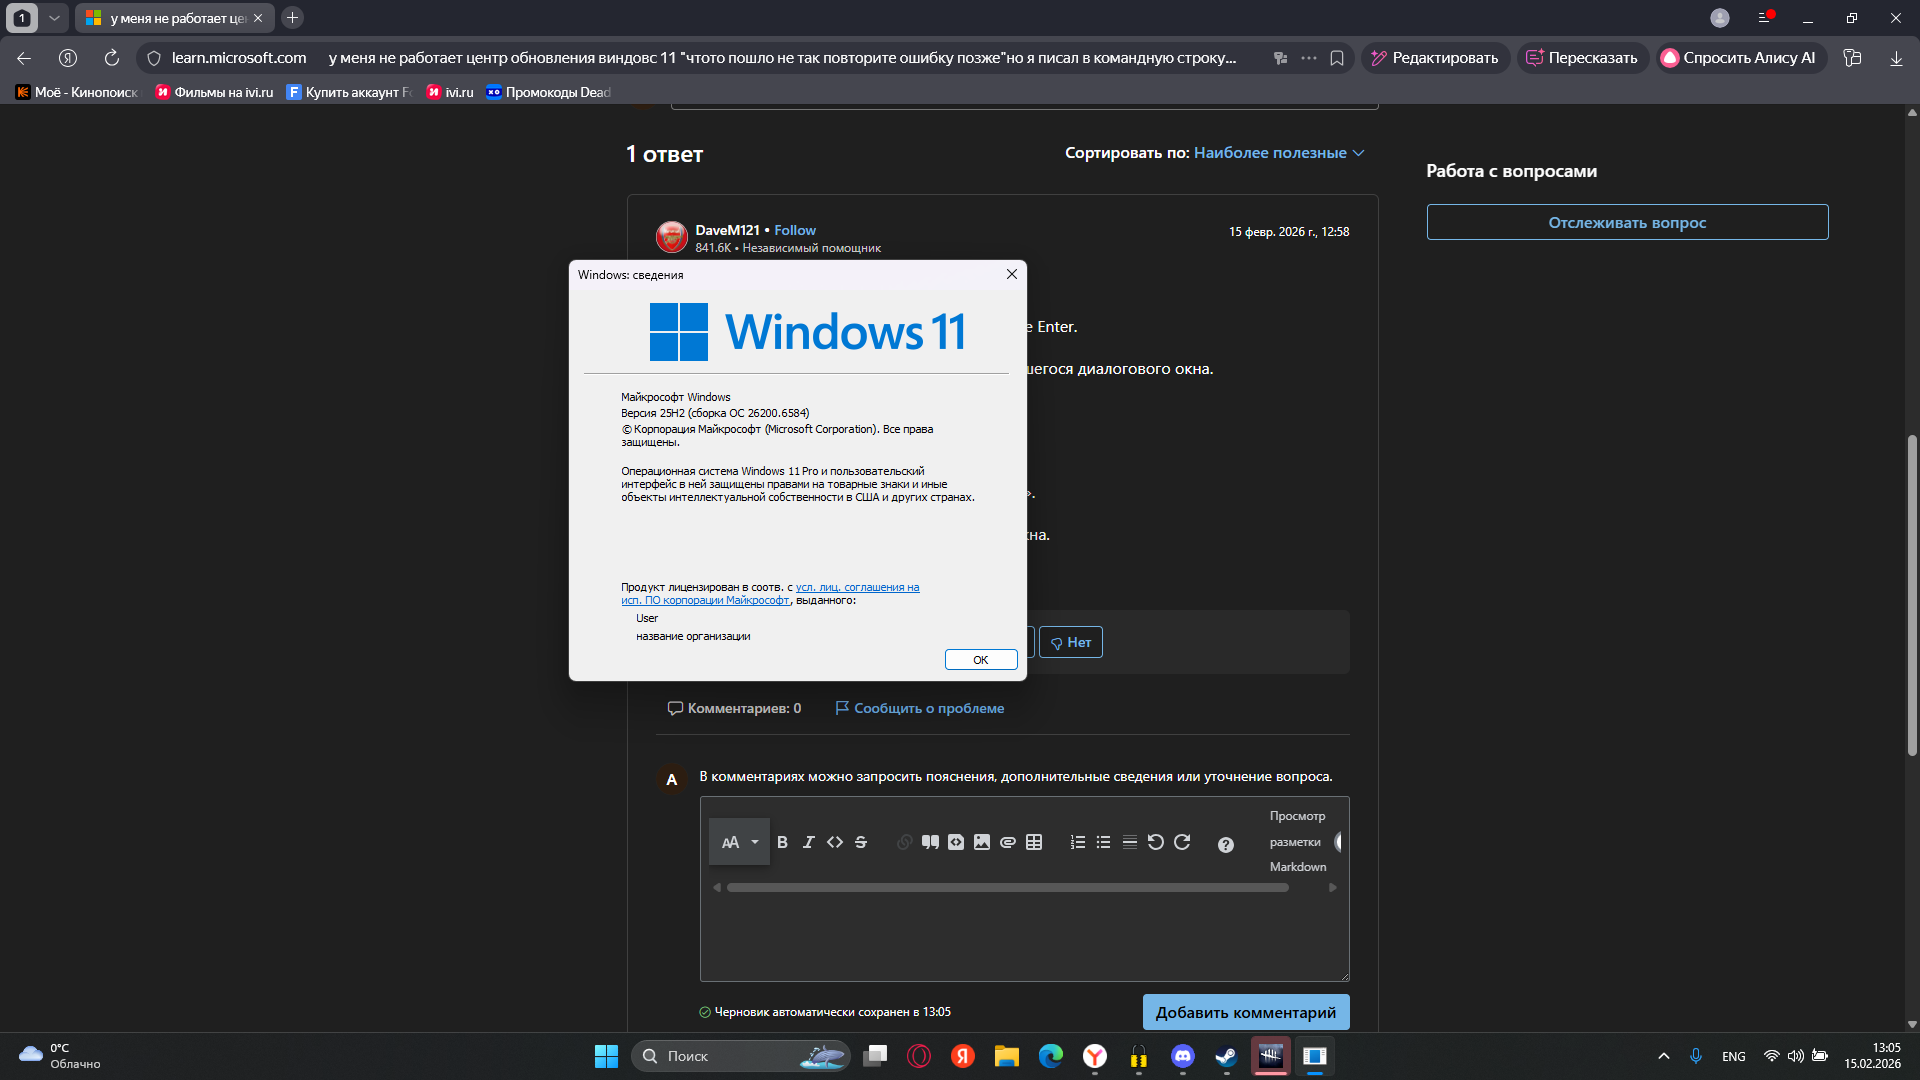1920x1080 pixels.
Task: Create a numbered list in editor
Action: (x=1077, y=842)
